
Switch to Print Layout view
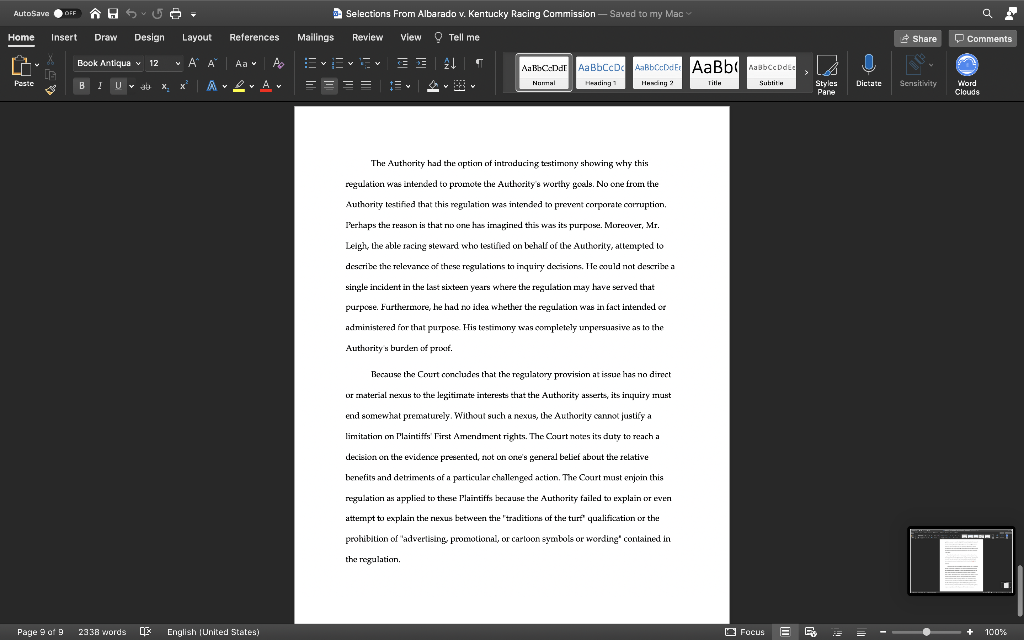pyautogui.click(x=785, y=632)
